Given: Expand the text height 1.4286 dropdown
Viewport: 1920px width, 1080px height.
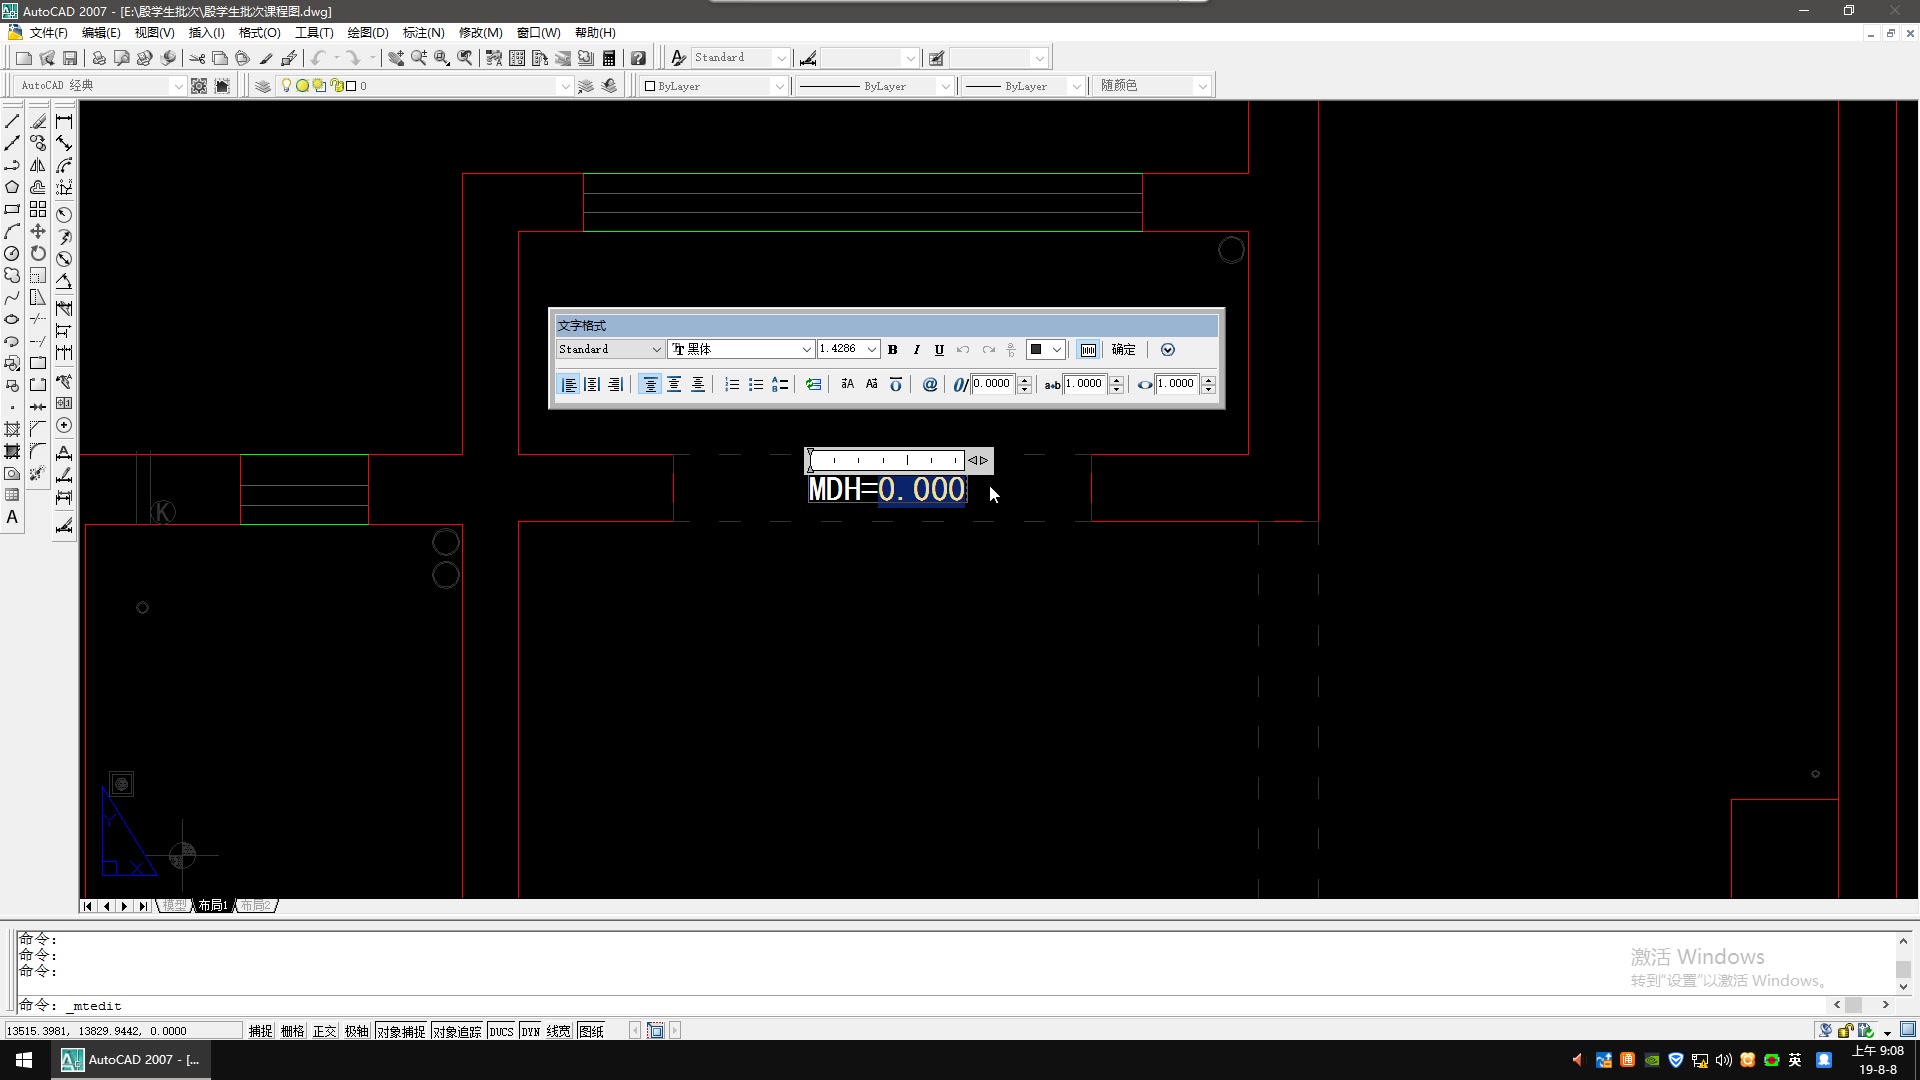Looking at the screenshot, I should (872, 350).
